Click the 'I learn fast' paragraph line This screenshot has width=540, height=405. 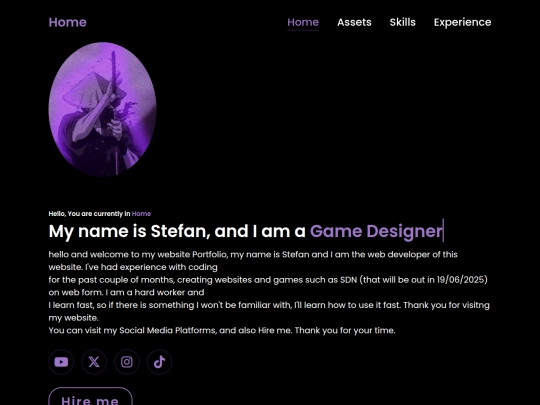coord(269,305)
